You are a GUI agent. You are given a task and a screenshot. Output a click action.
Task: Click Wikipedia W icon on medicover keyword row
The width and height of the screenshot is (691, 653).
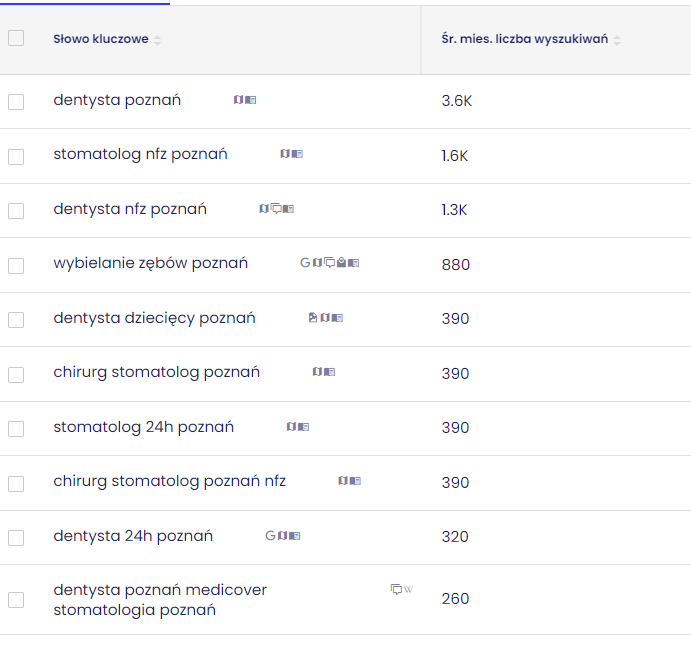coord(408,590)
